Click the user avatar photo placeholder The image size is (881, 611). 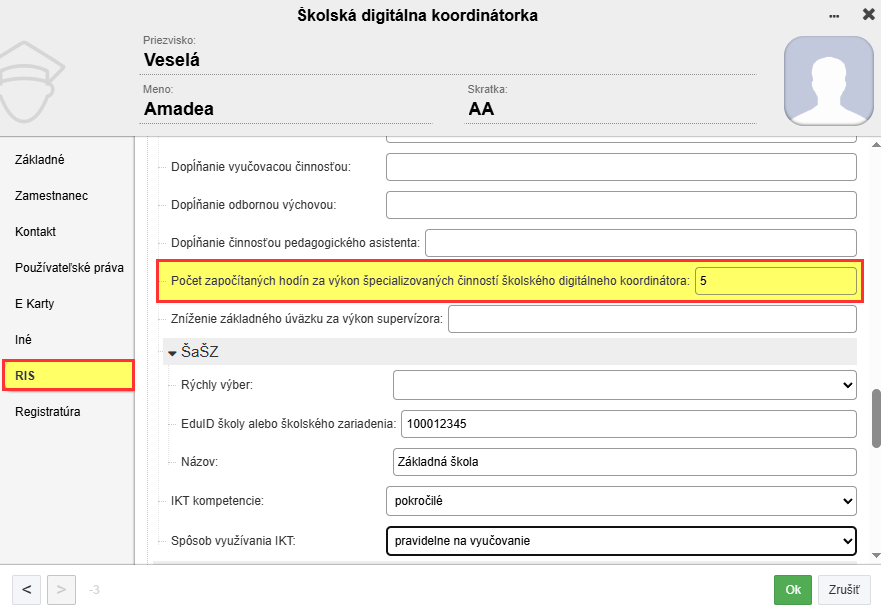point(825,82)
